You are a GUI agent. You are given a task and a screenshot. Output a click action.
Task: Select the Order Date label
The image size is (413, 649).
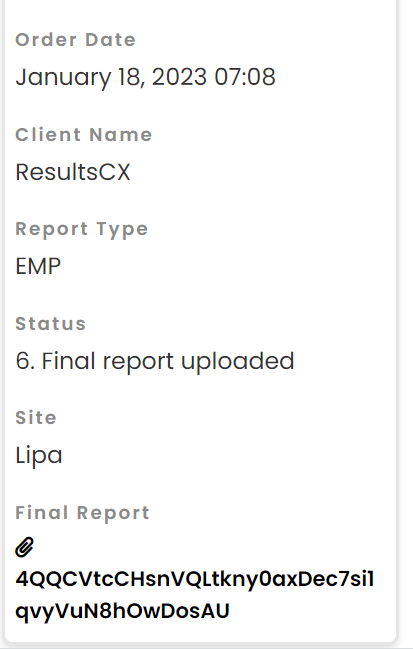point(76,40)
